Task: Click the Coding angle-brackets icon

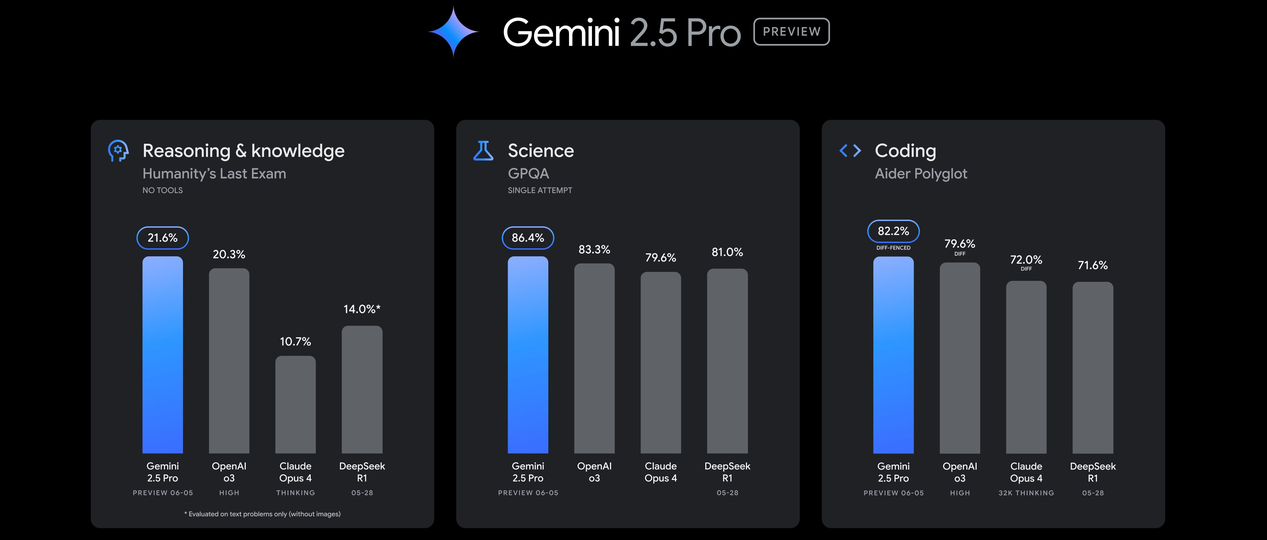Action: (x=850, y=151)
